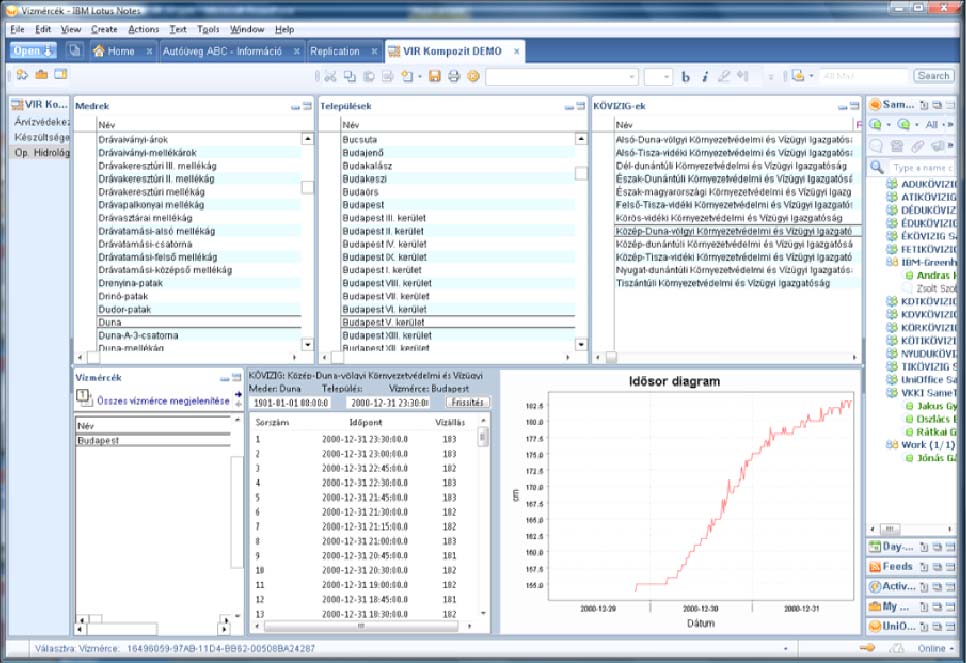
Task: Click Összes vízmérce megjelenítése link
Action: tap(163, 401)
